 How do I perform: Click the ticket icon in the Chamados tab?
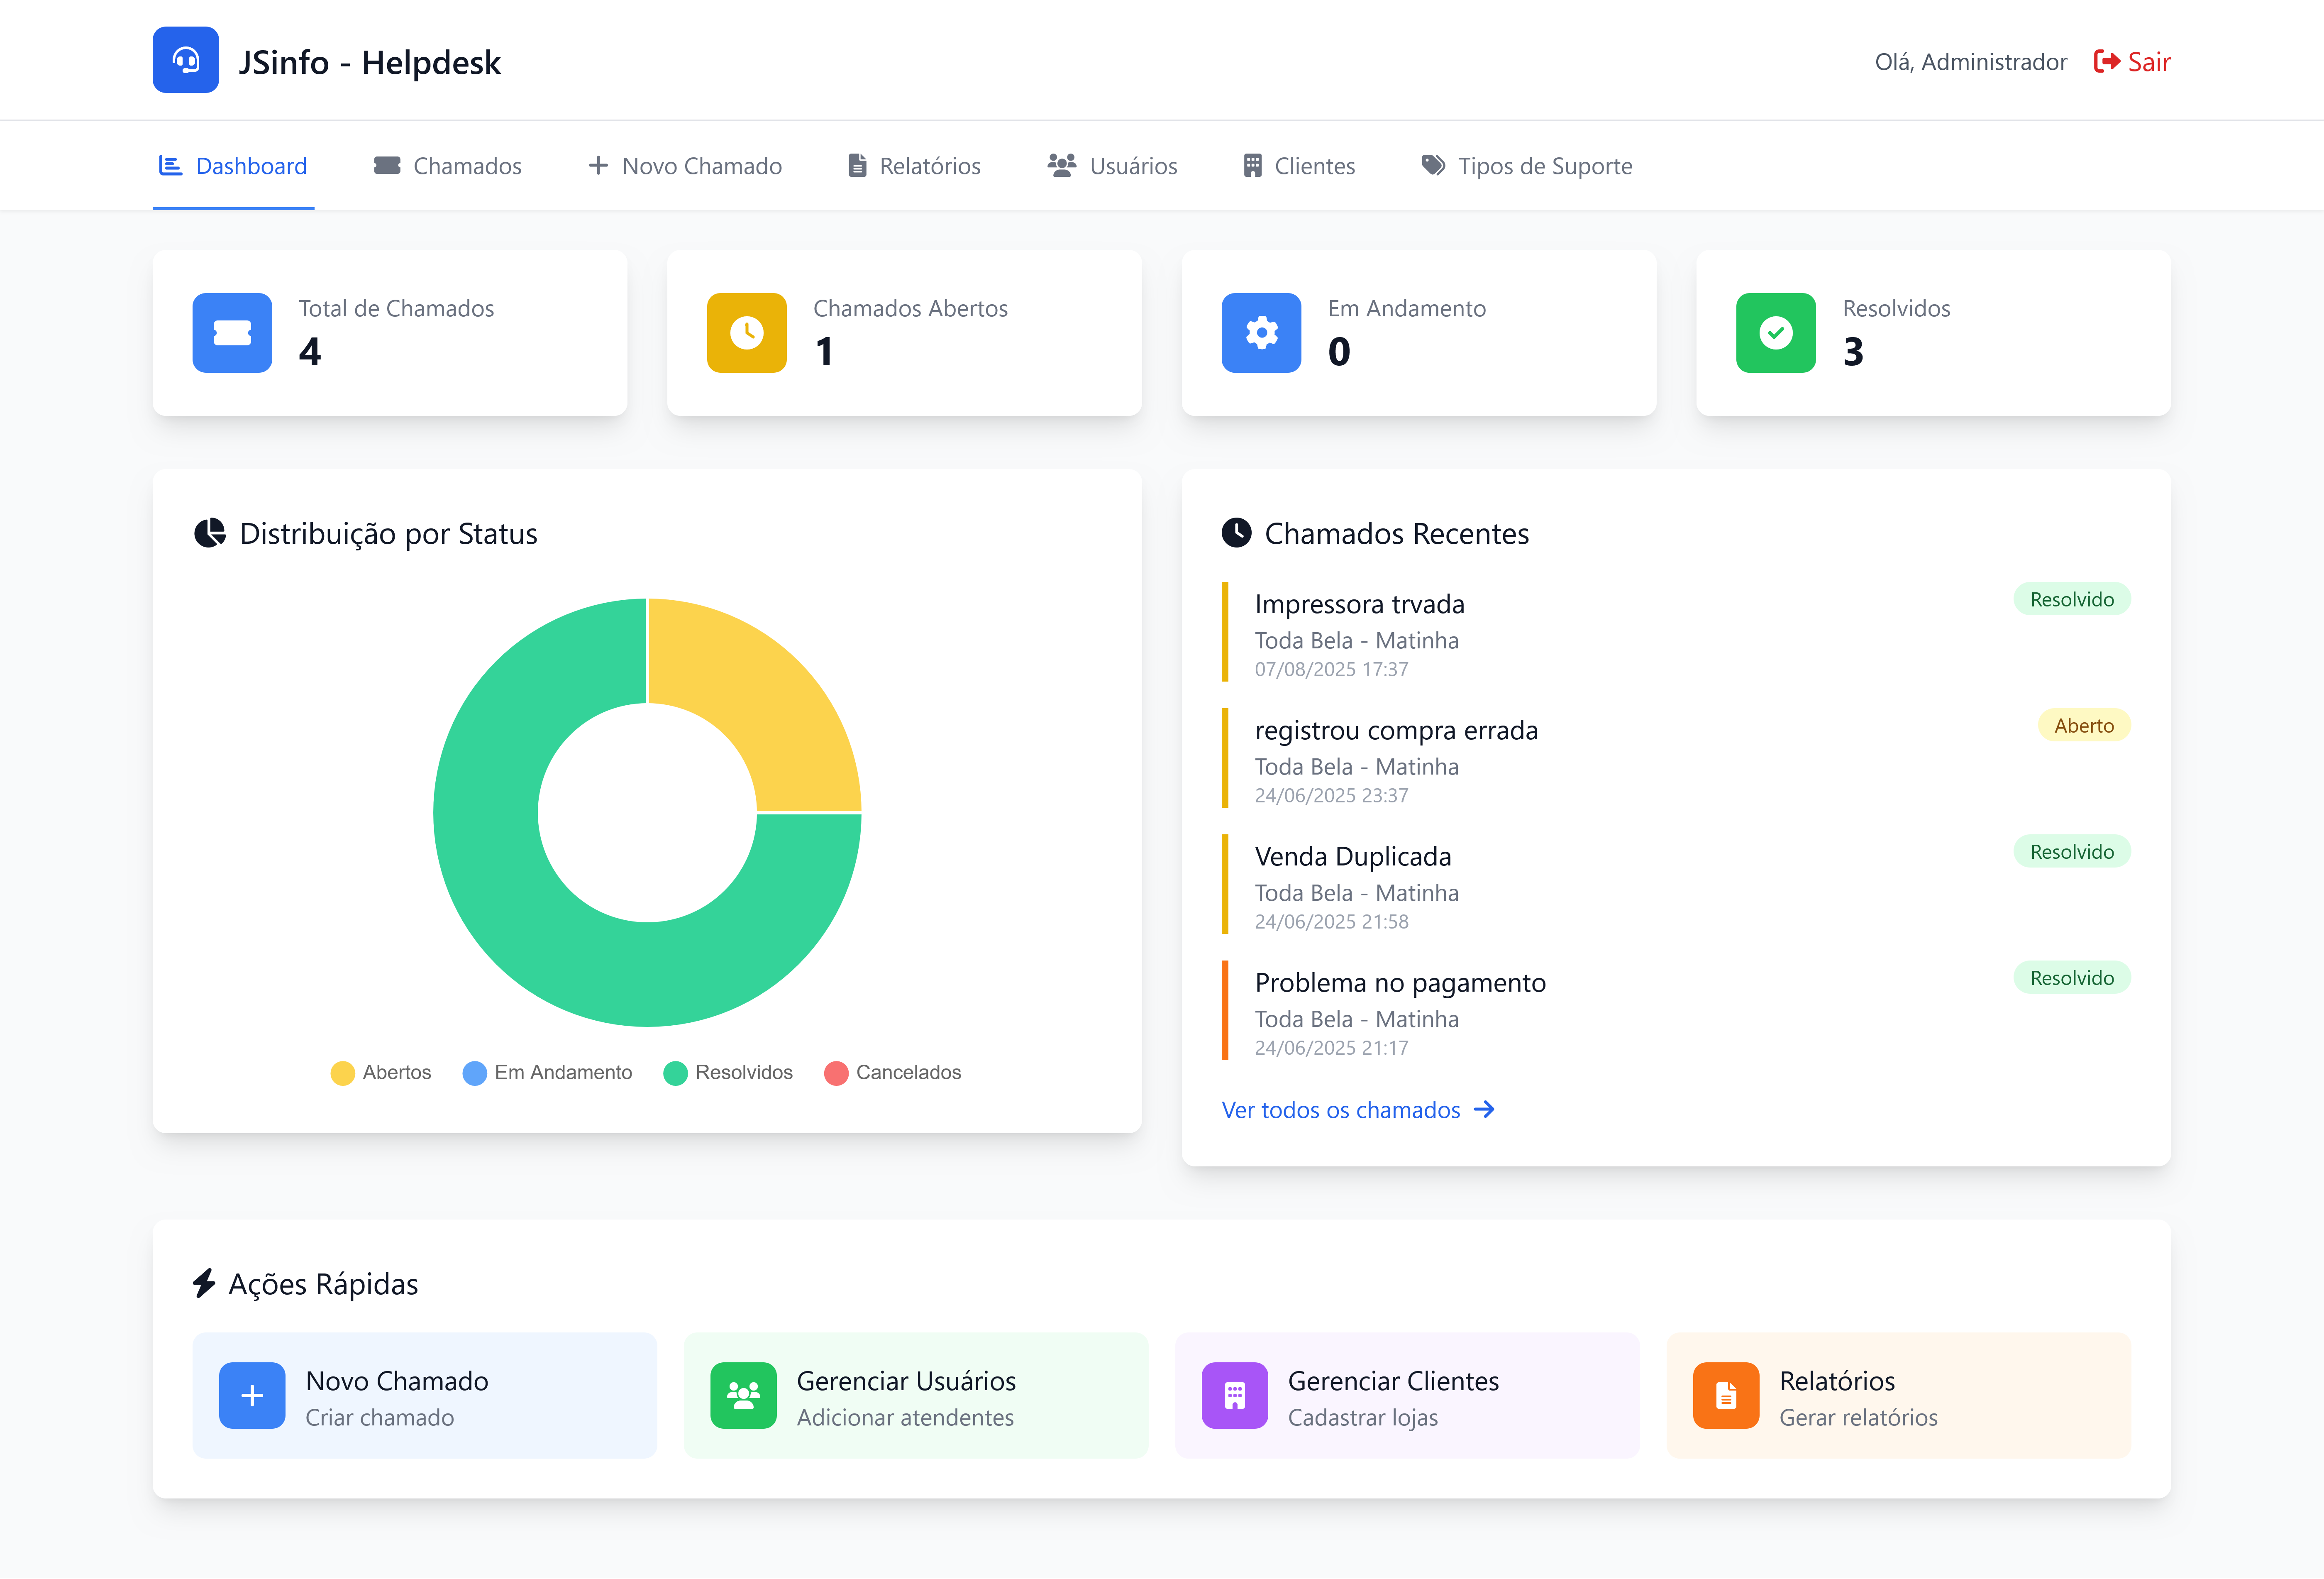coord(387,166)
